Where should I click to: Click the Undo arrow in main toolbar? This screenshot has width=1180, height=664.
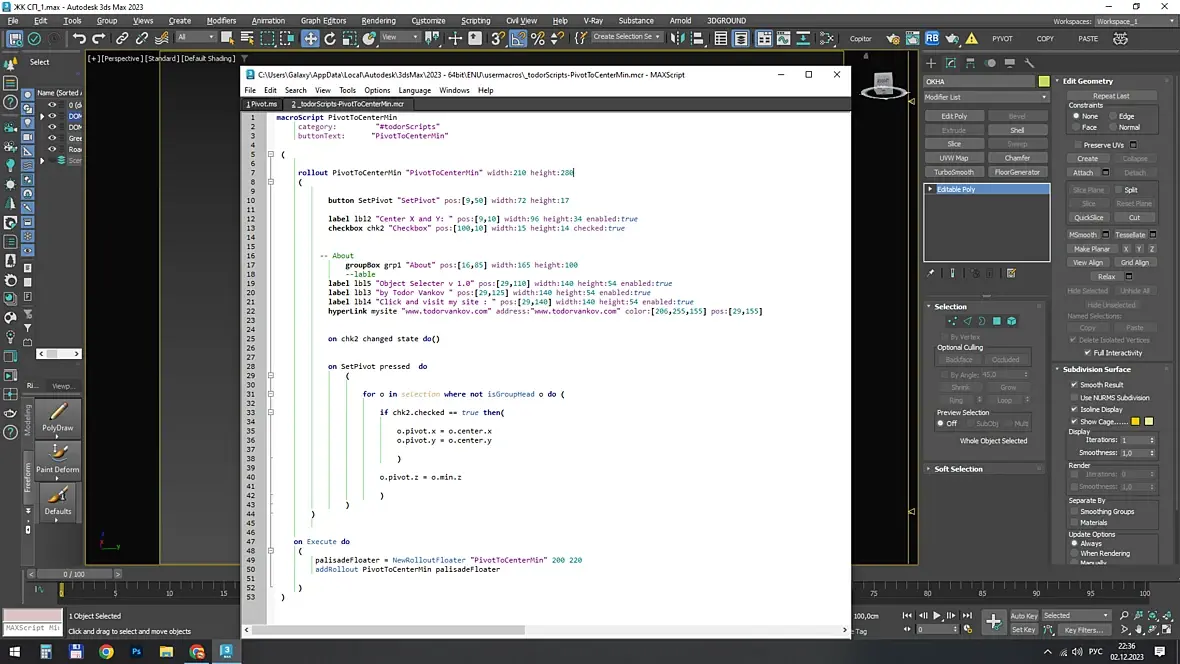point(79,38)
